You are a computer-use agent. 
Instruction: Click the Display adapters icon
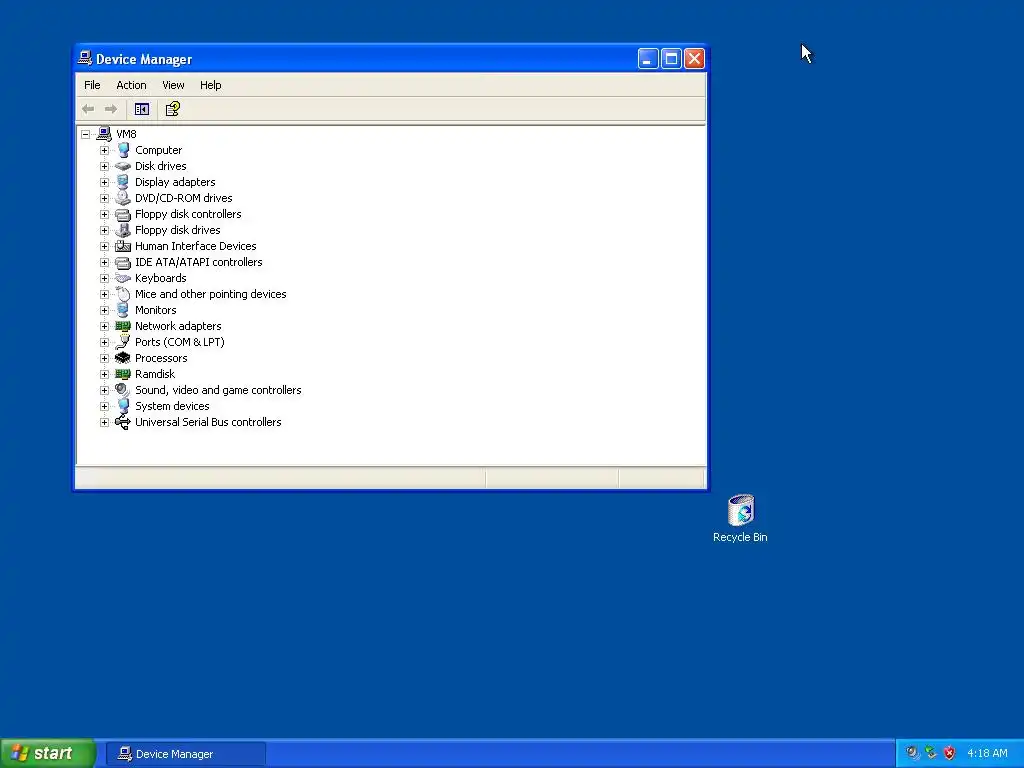(123, 182)
